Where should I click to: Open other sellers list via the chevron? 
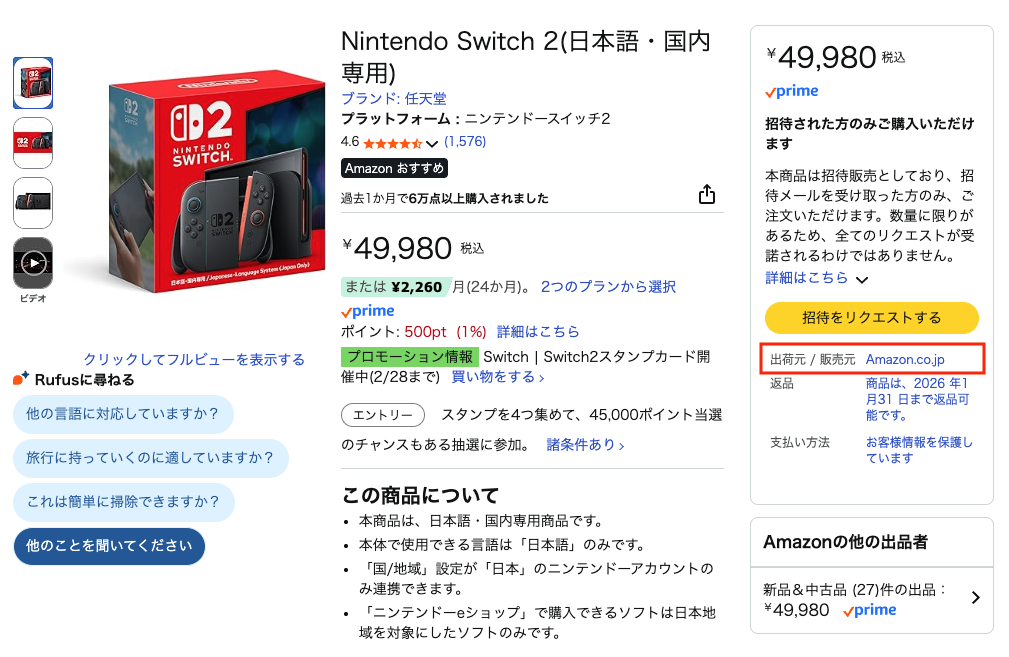pos(974,597)
